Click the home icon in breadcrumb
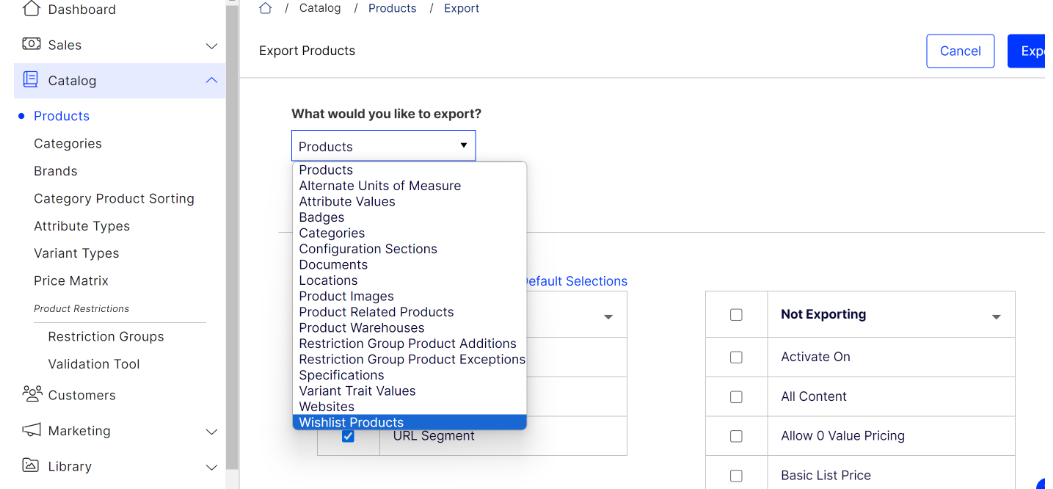 [x=266, y=8]
